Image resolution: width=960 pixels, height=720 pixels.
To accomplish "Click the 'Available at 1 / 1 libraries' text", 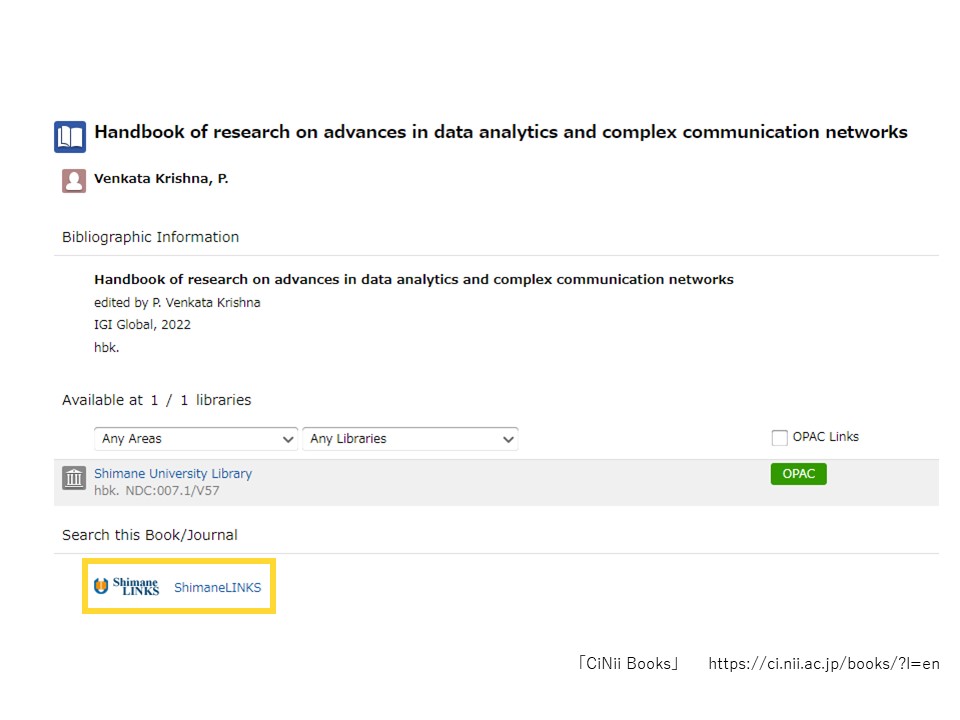I will coord(157,400).
